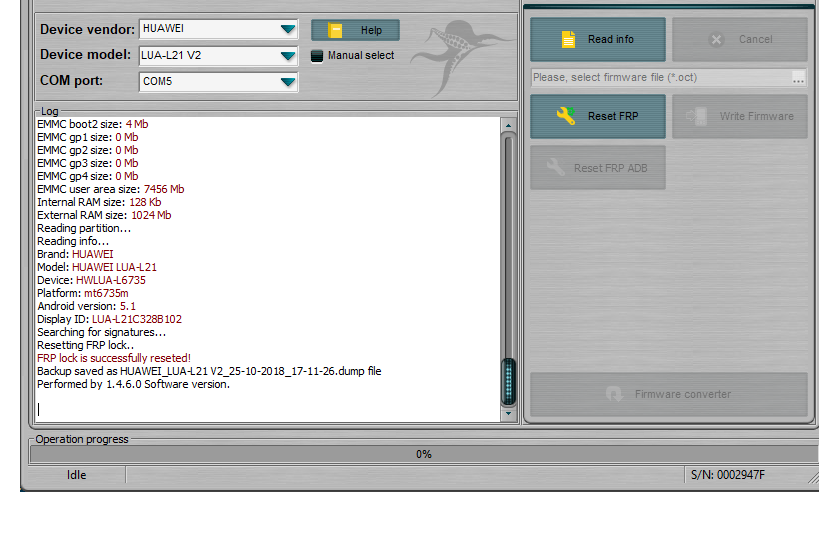Image resolution: width=819 pixels, height=558 pixels.
Task: Click the Reset FRP ADB button
Action: 598,168
